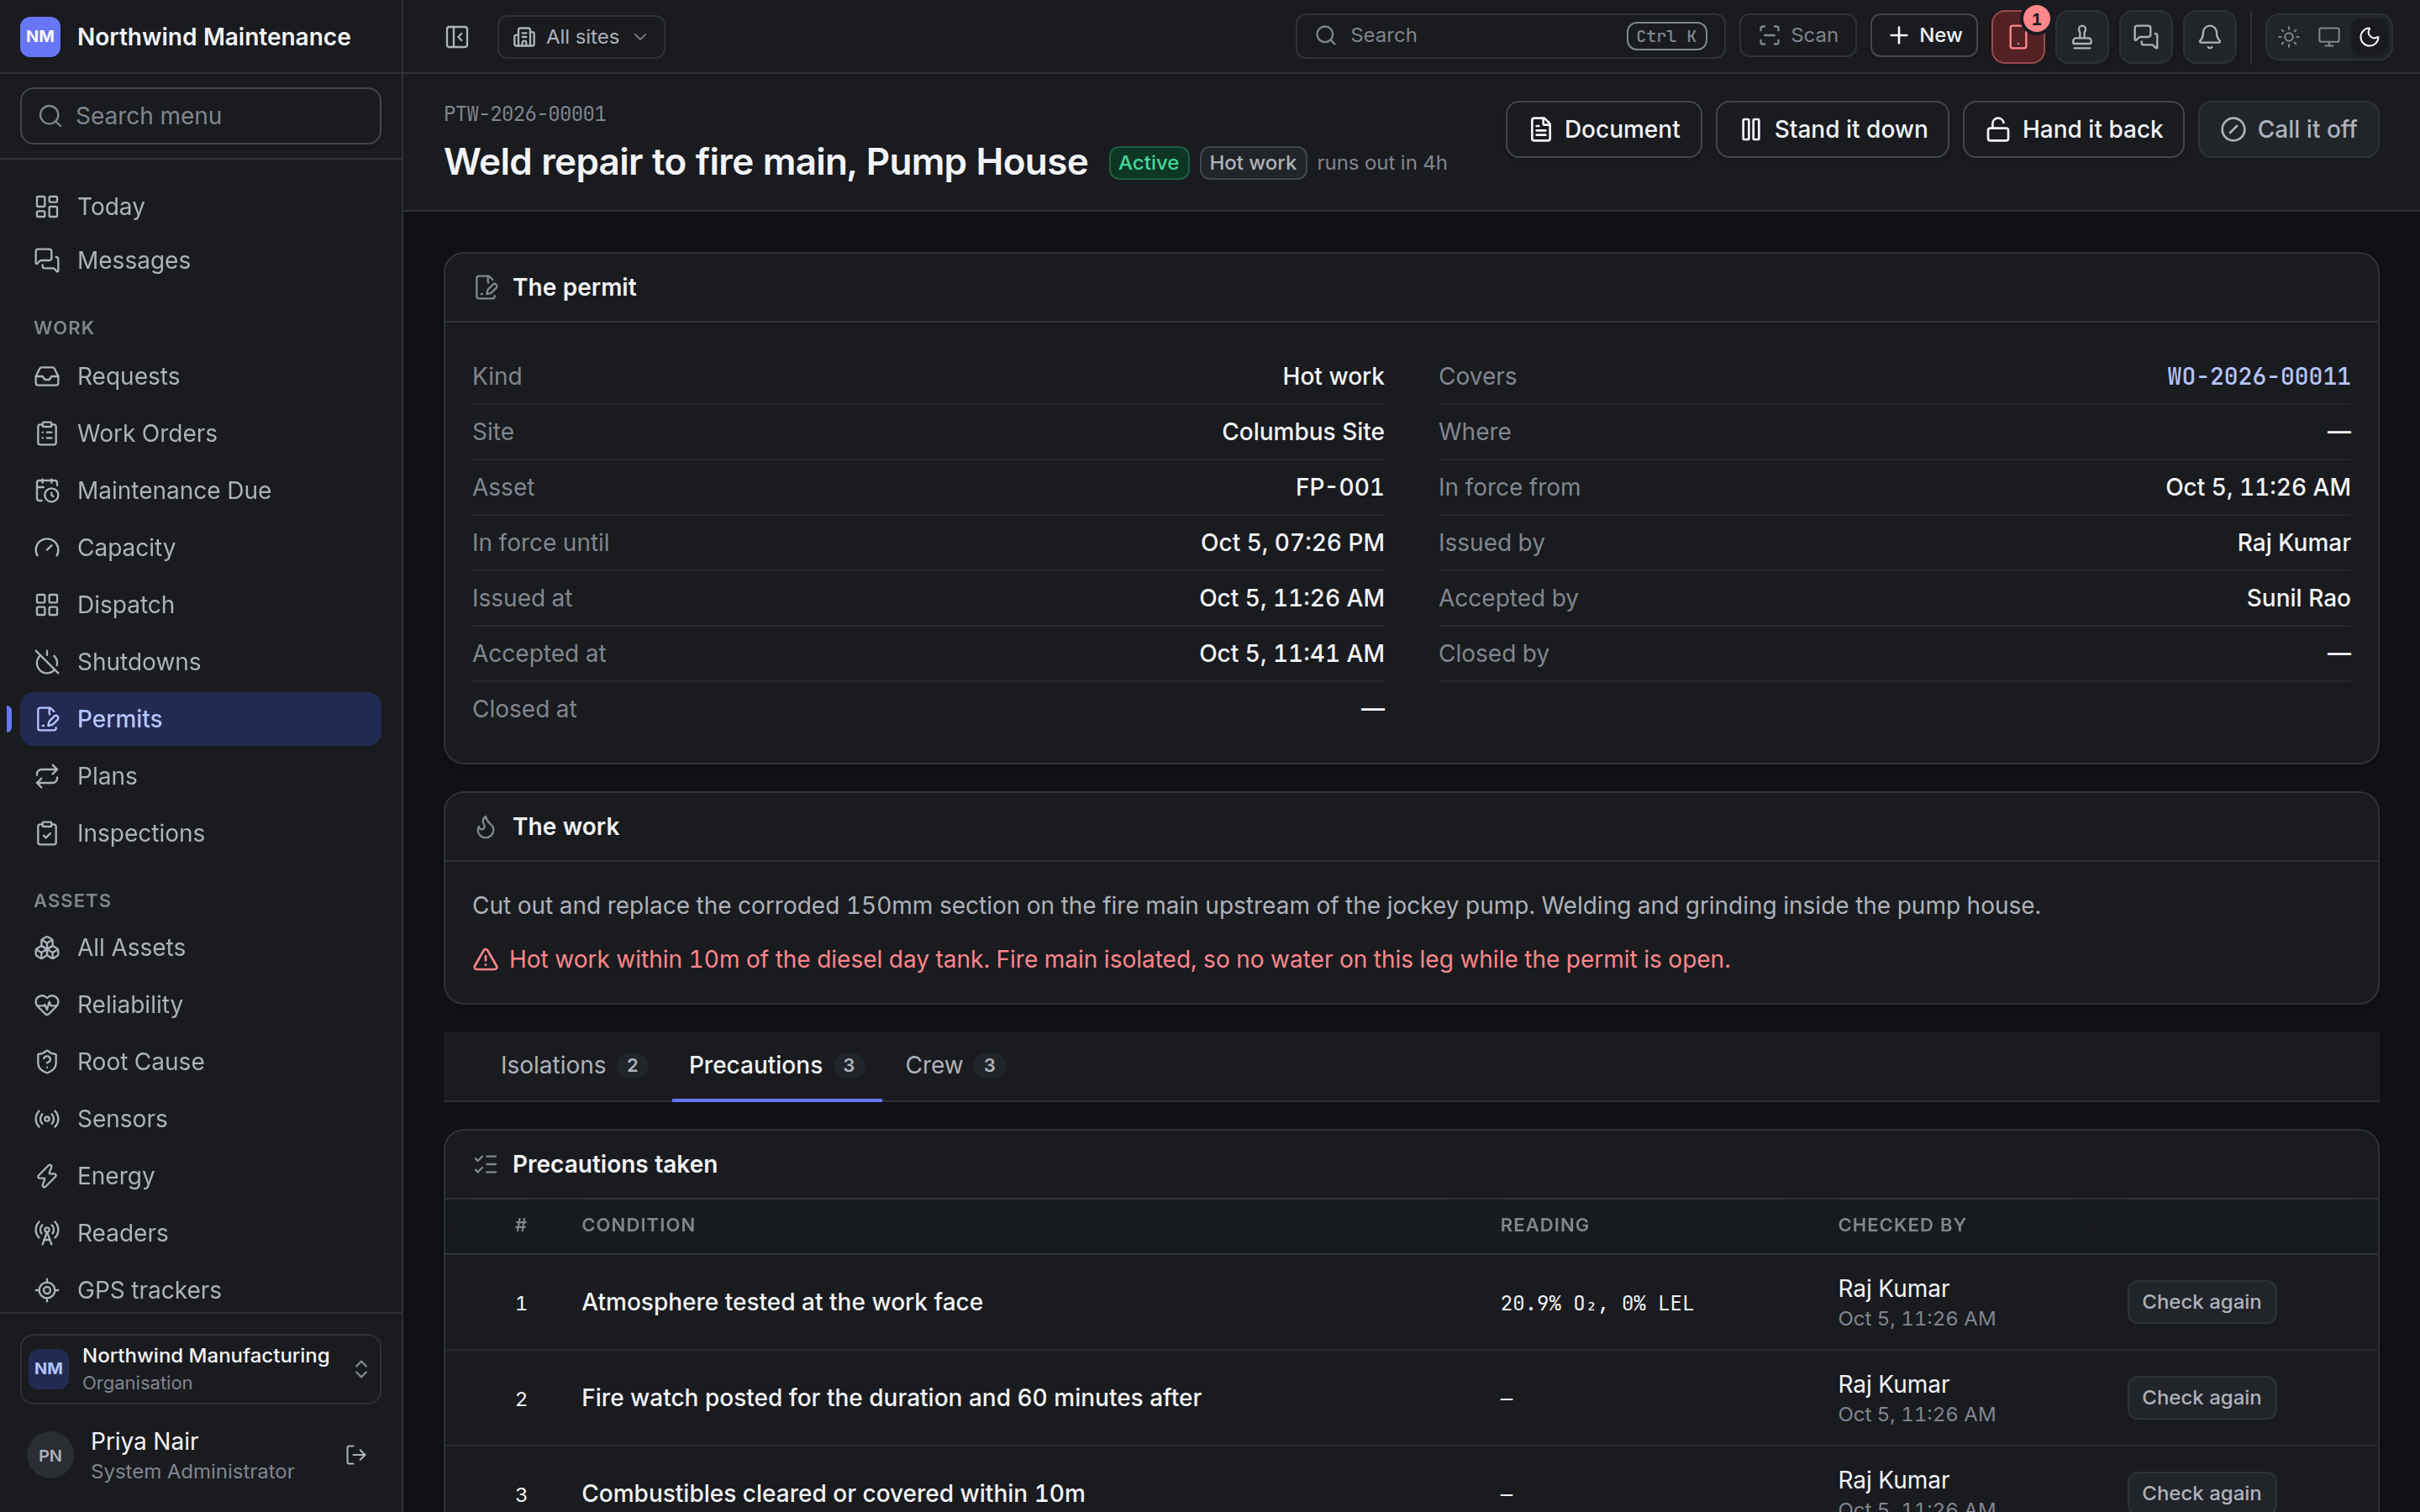This screenshot has height=1512, width=2420.
Task: Switch to light theme sun icon
Action: coord(2288,37)
